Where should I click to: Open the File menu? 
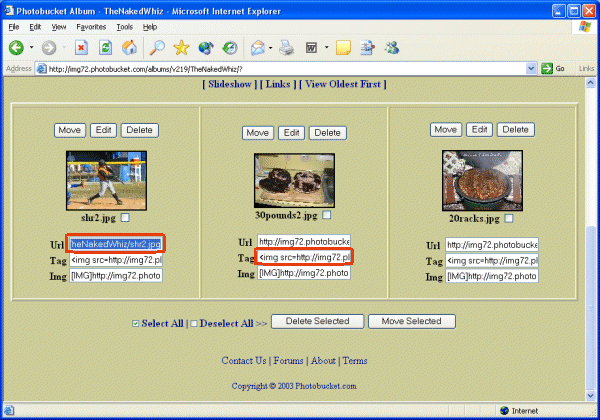tap(13, 27)
